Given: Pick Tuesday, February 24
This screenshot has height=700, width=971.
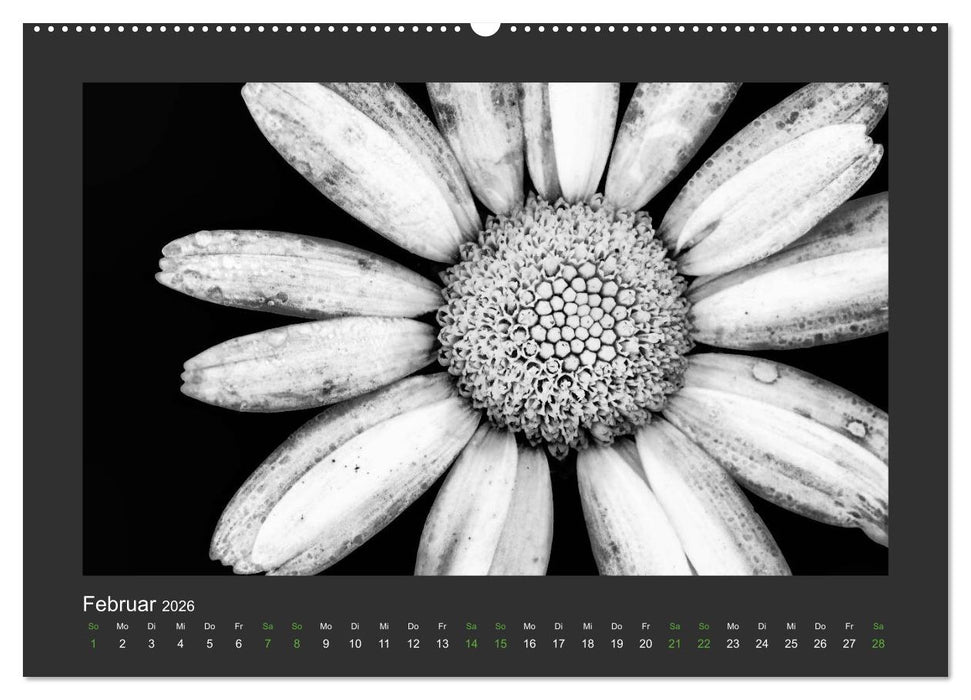Looking at the screenshot, I should tap(762, 644).
